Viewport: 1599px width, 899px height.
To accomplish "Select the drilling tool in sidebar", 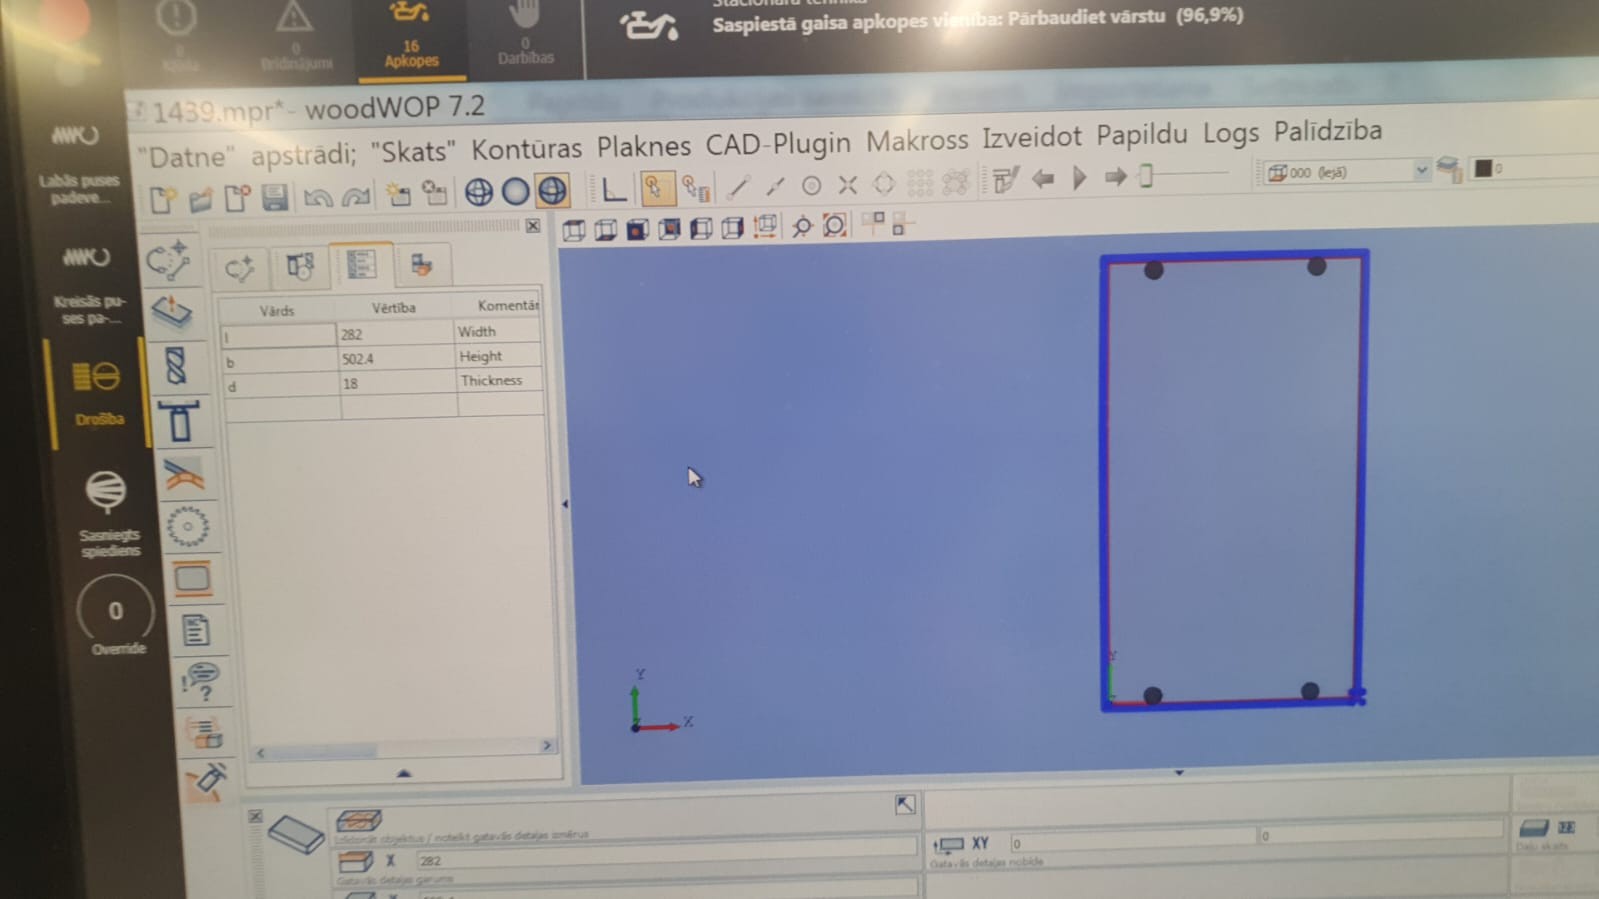I will pos(176,366).
